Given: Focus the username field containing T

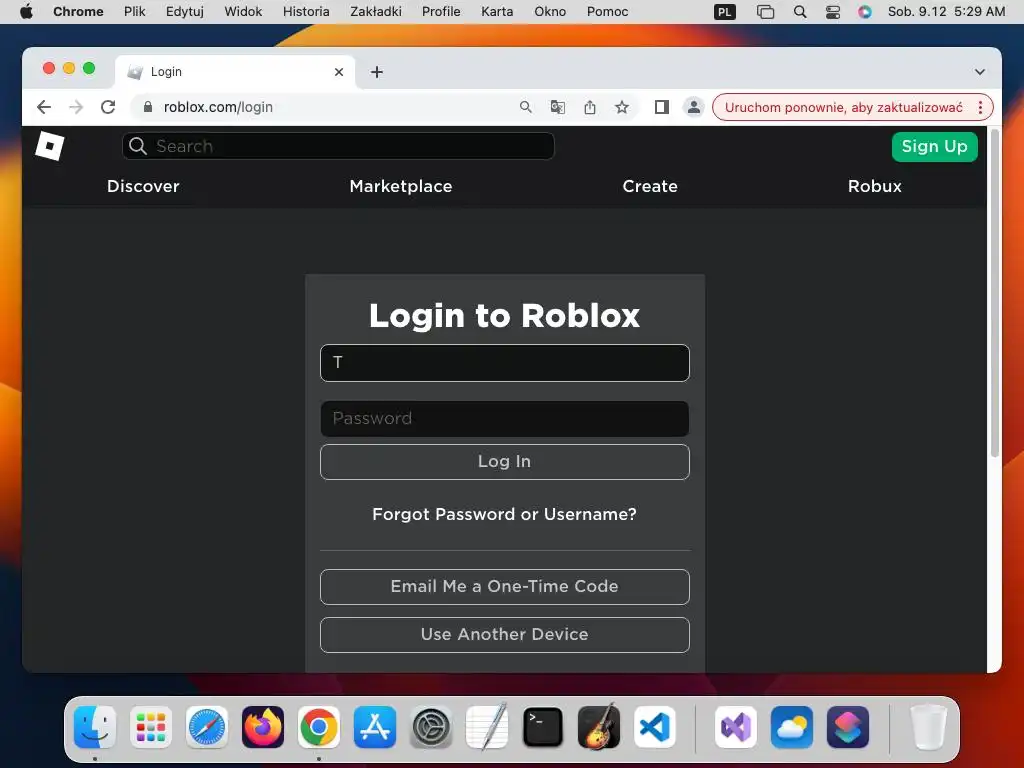Looking at the screenshot, I should point(505,363).
